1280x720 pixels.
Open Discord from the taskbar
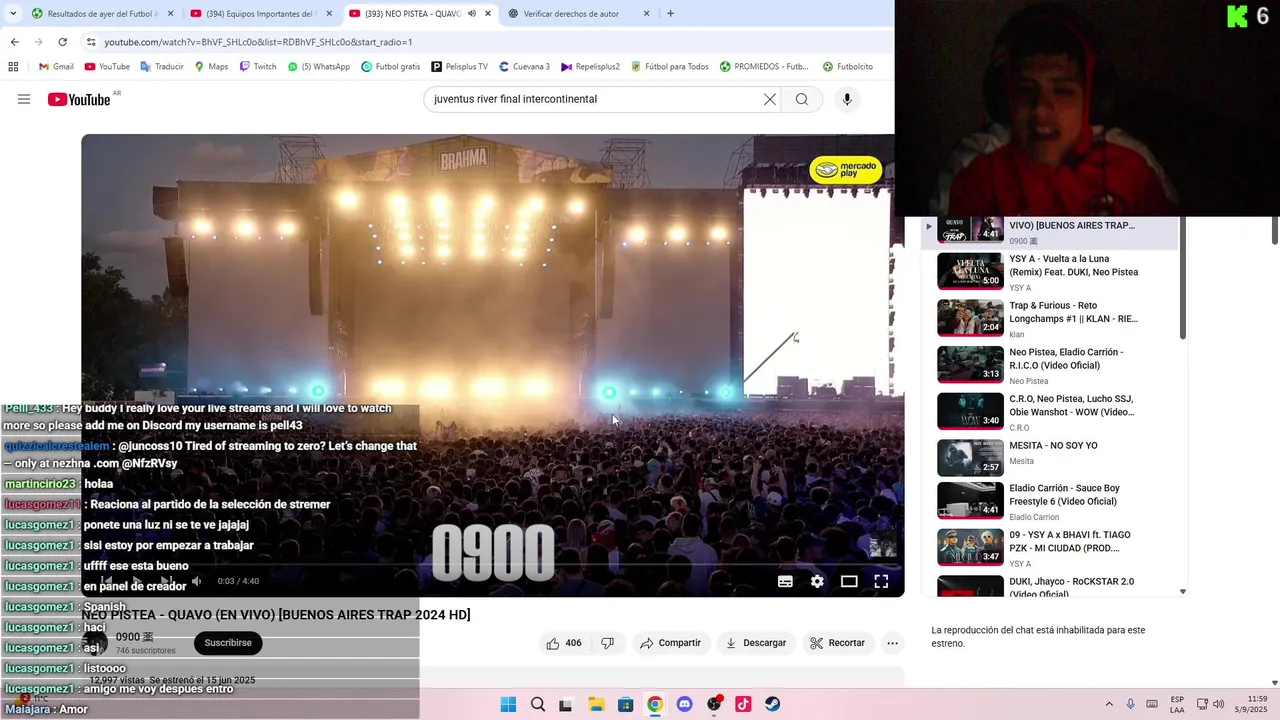pyautogui.click(x=684, y=704)
